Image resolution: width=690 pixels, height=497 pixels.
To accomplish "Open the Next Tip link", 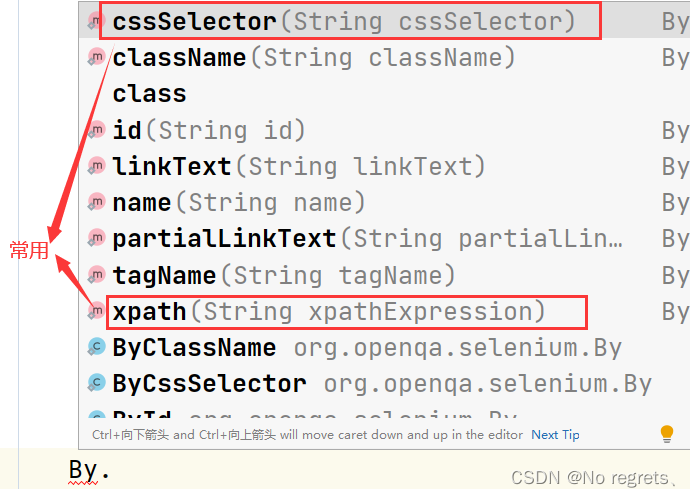I will pos(555,435).
